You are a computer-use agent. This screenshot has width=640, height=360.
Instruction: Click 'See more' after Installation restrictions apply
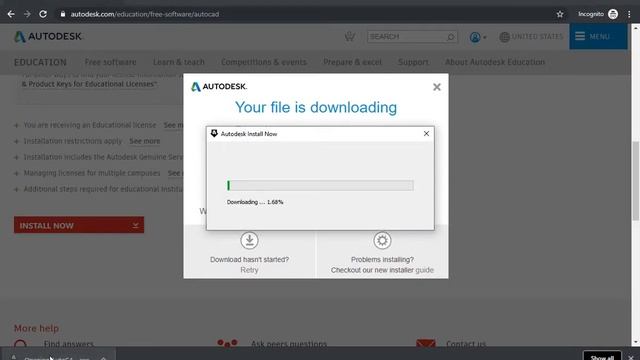pyautogui.click(x=144, y=141)
